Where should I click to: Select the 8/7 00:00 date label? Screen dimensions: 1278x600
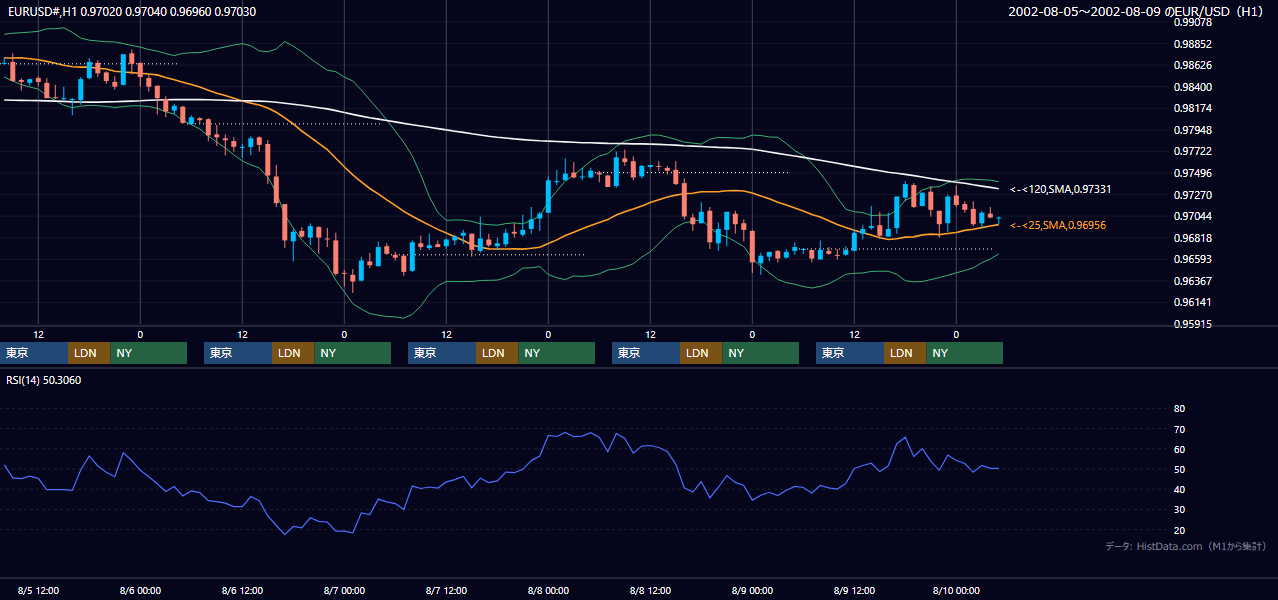coord(344,591)
